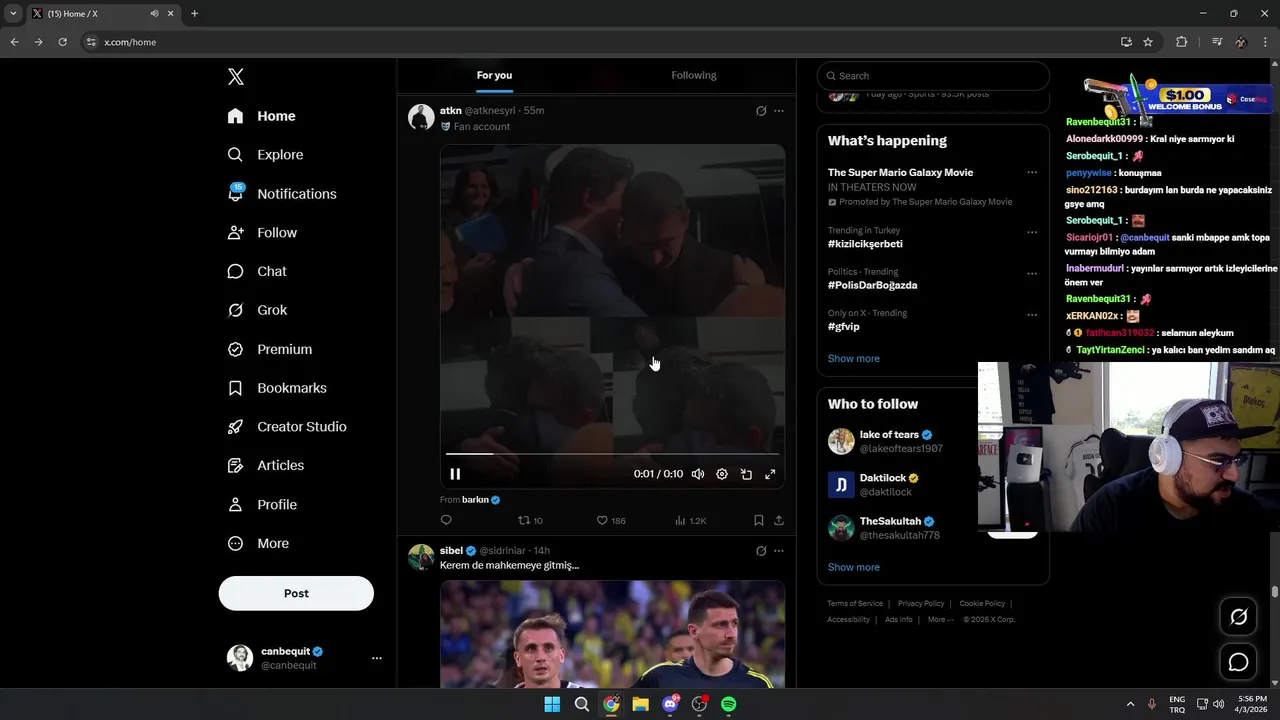Open options for #gfvip trend
The image size is (1280, 720).
[1032, 315]
